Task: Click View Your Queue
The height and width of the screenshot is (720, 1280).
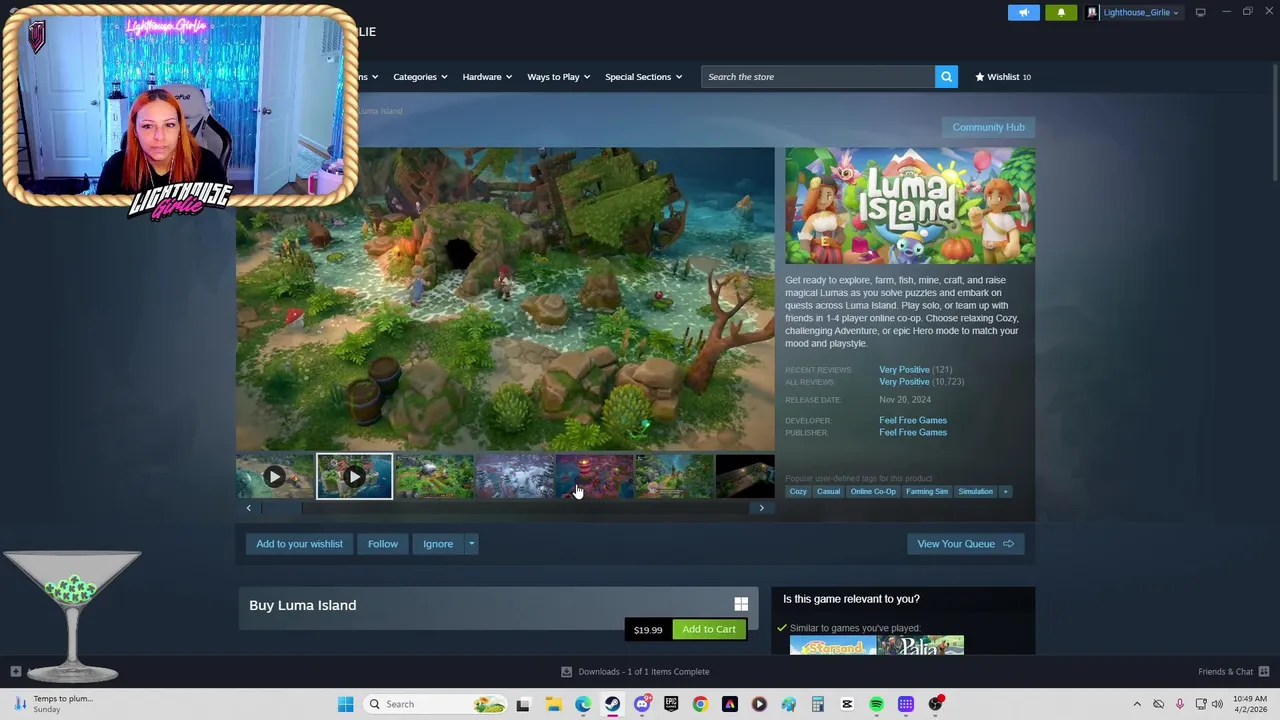Action: pyautogui.click(x=965, y=544)
